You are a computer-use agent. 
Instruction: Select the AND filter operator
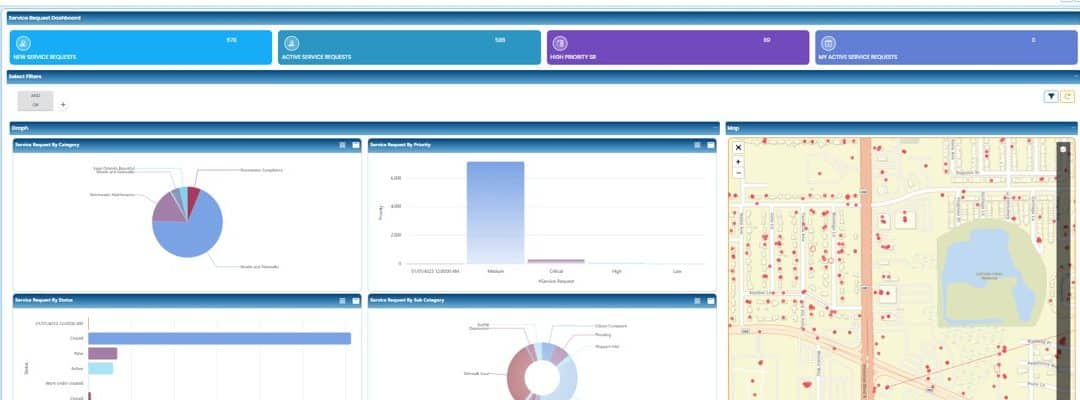coord(35,95)
